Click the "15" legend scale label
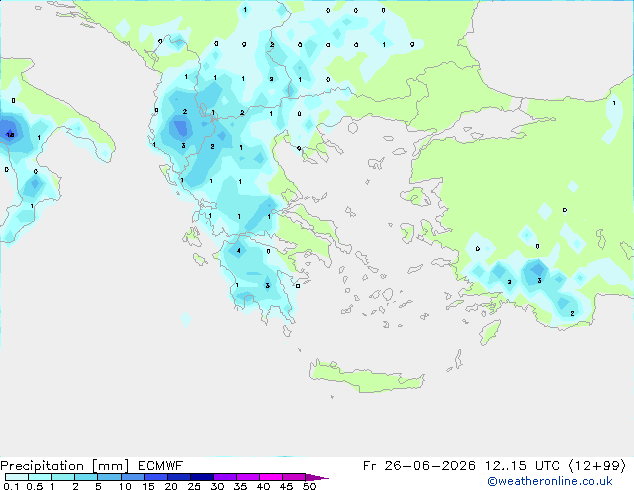This screenshot has height=490, width=634. tap(148, 486)
